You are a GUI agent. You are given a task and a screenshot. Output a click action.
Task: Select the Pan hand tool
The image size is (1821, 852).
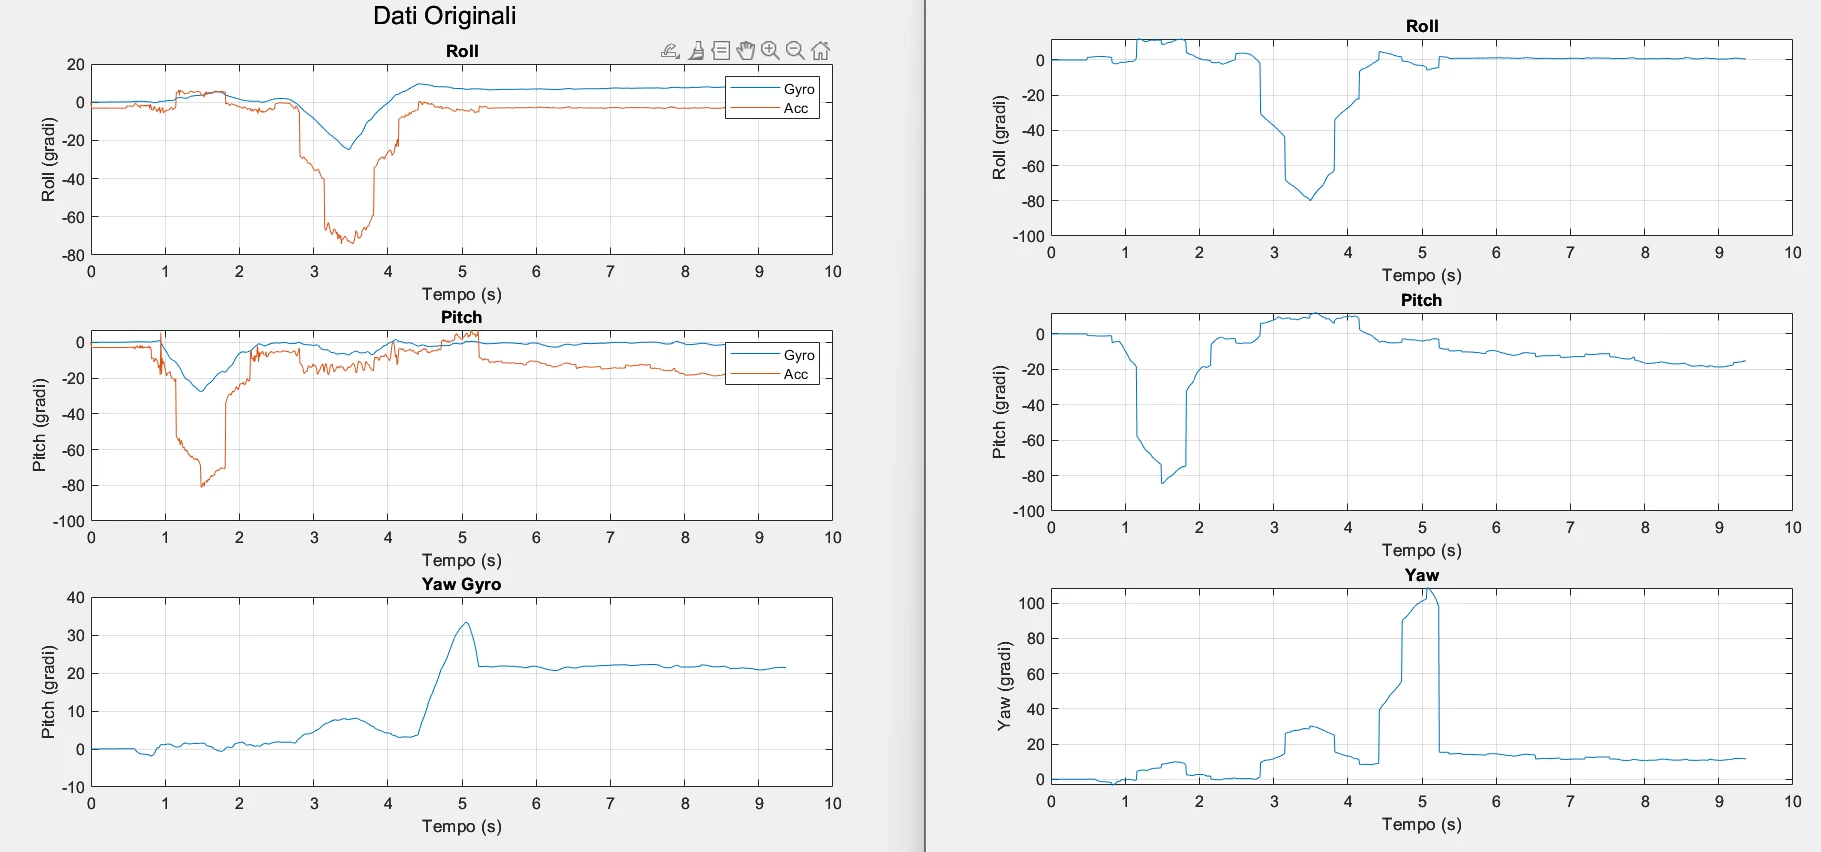point(745,51)
